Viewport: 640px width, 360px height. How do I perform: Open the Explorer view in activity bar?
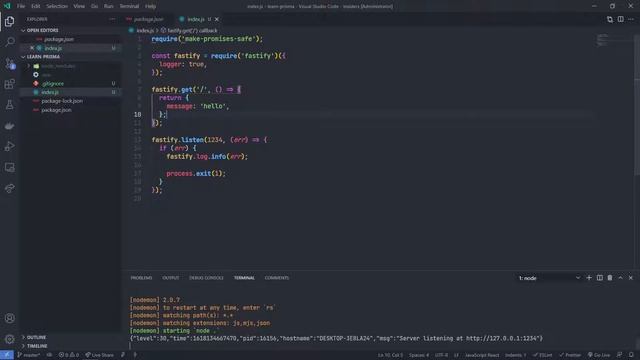tap(10, 21)
